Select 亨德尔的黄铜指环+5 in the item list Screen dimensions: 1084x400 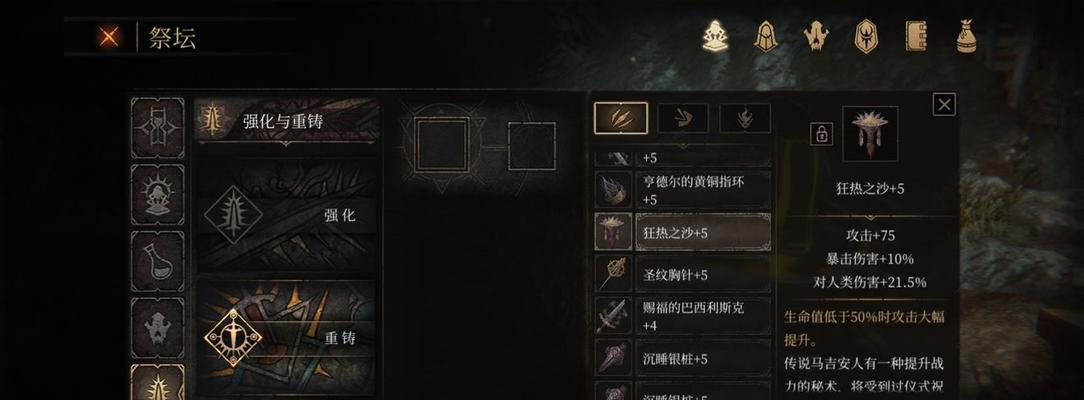point(683,190)
